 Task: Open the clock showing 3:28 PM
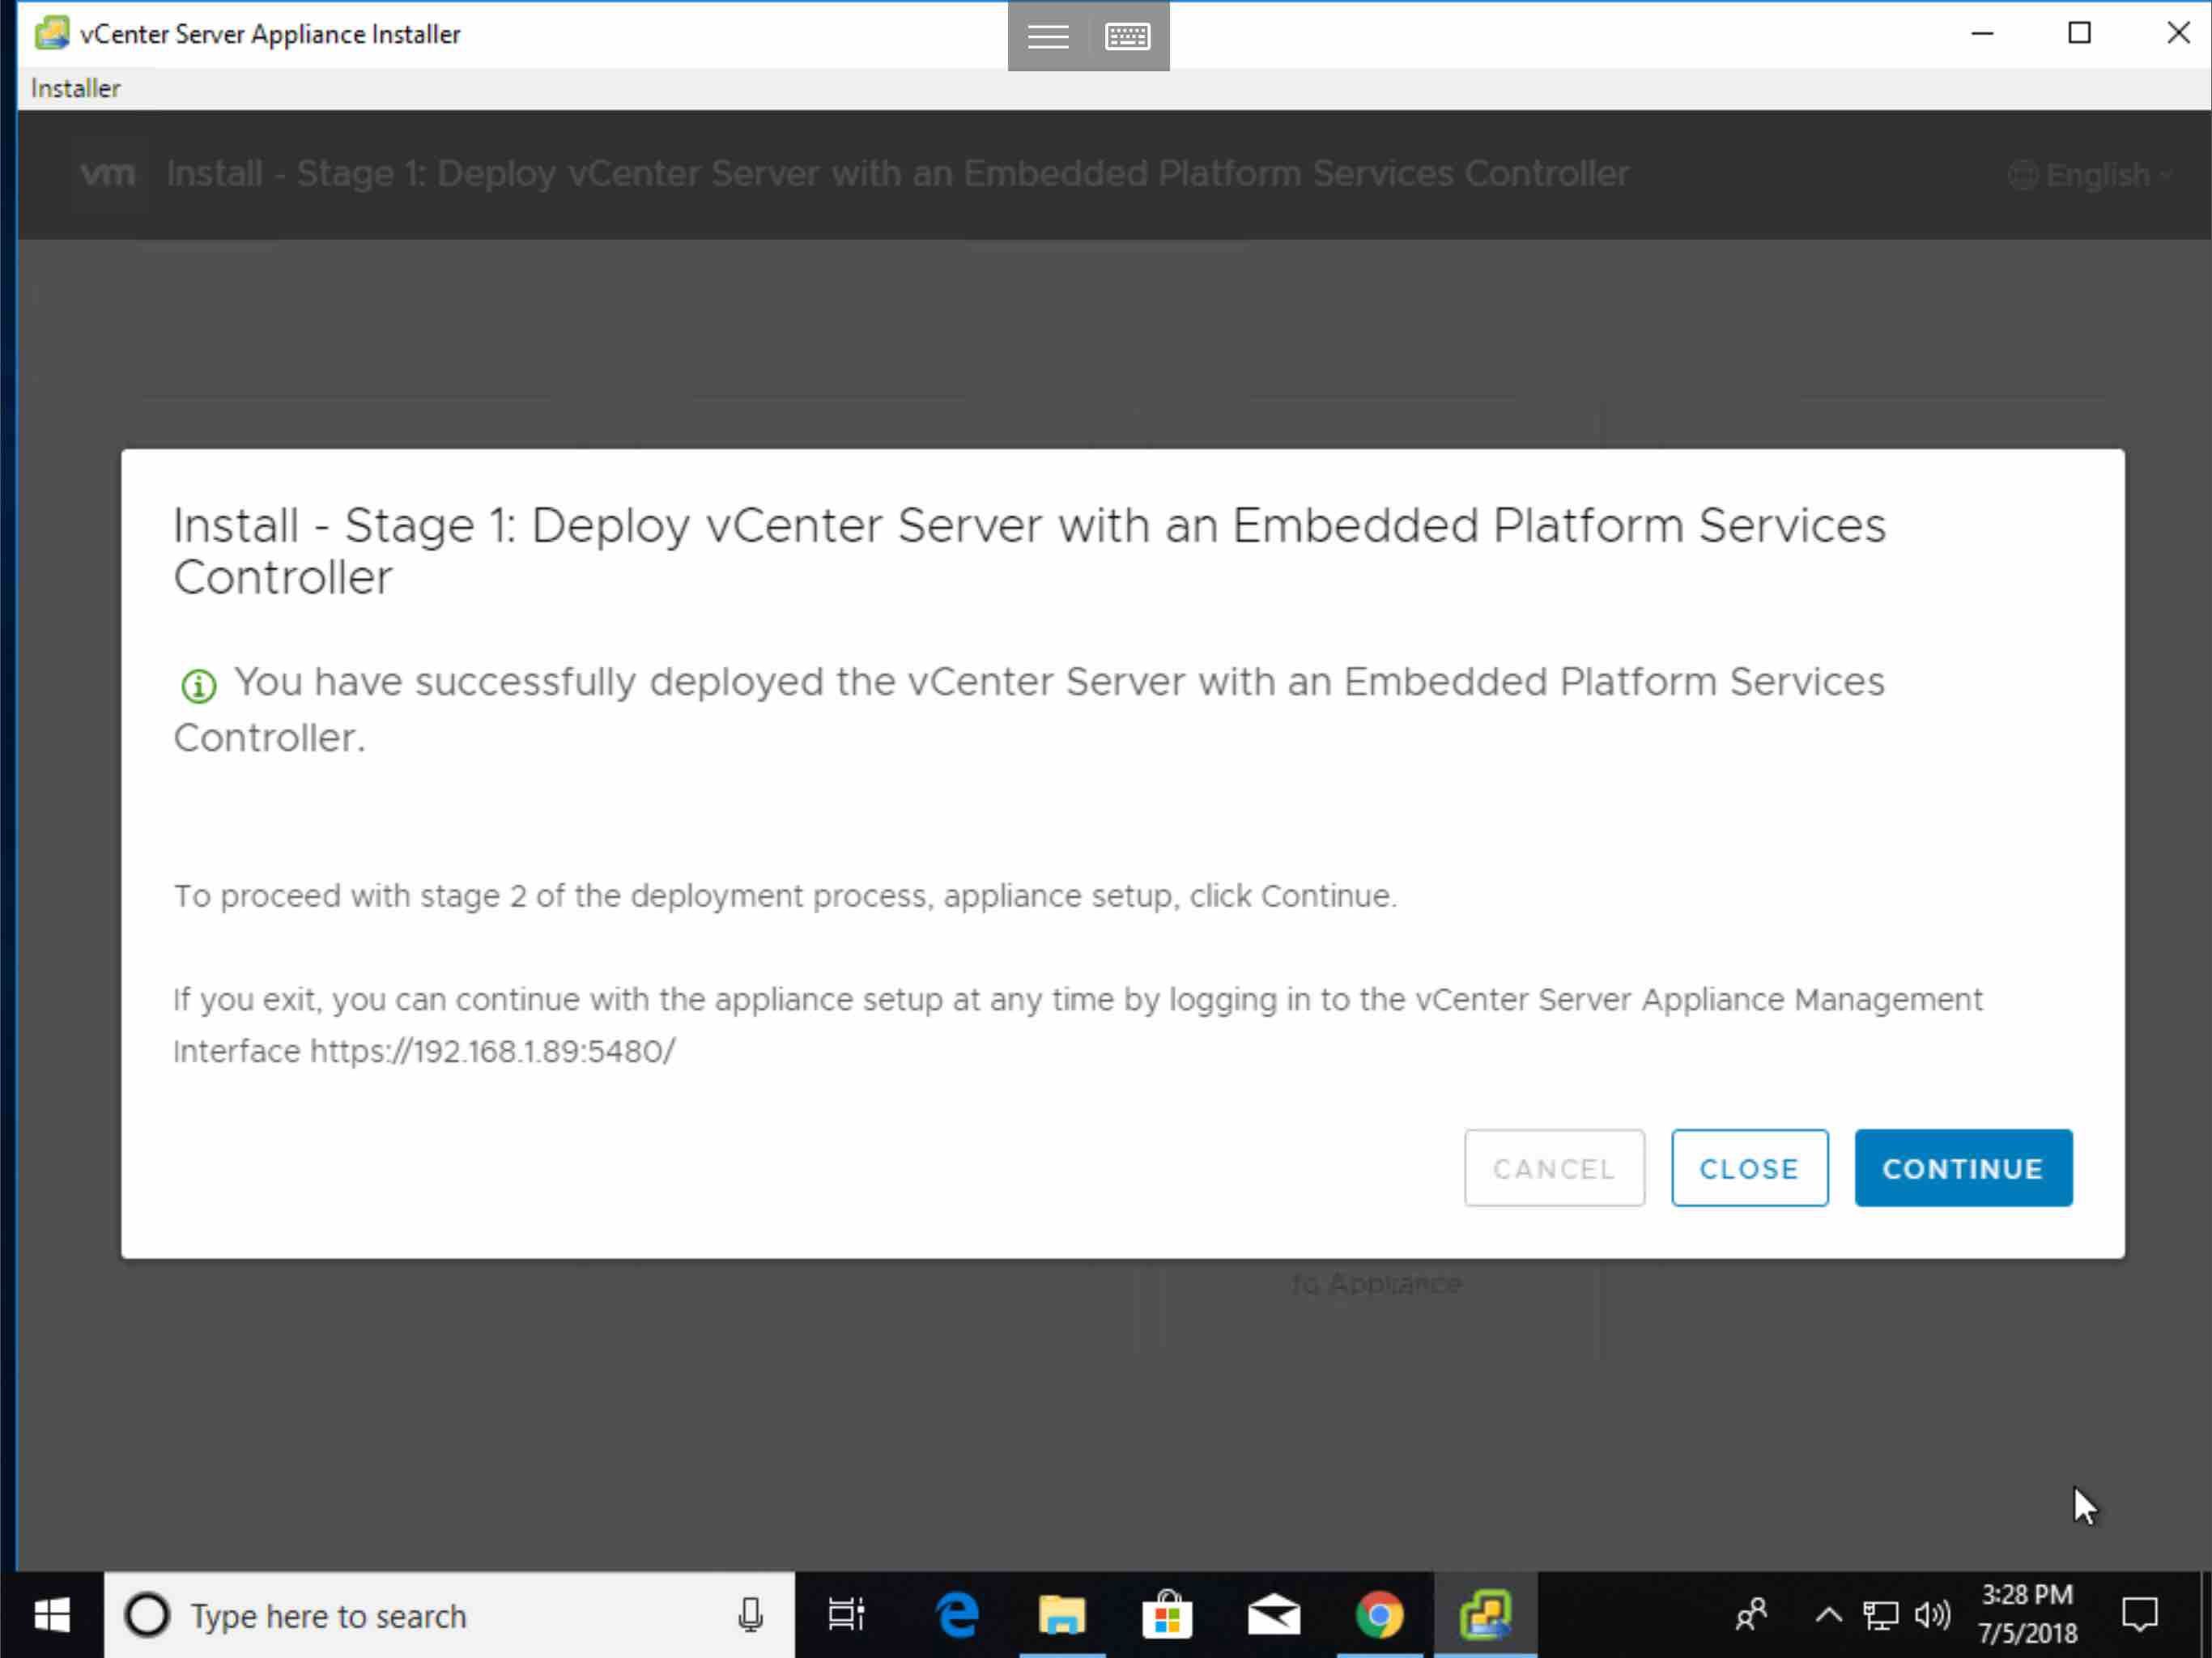(2027, 1614)
